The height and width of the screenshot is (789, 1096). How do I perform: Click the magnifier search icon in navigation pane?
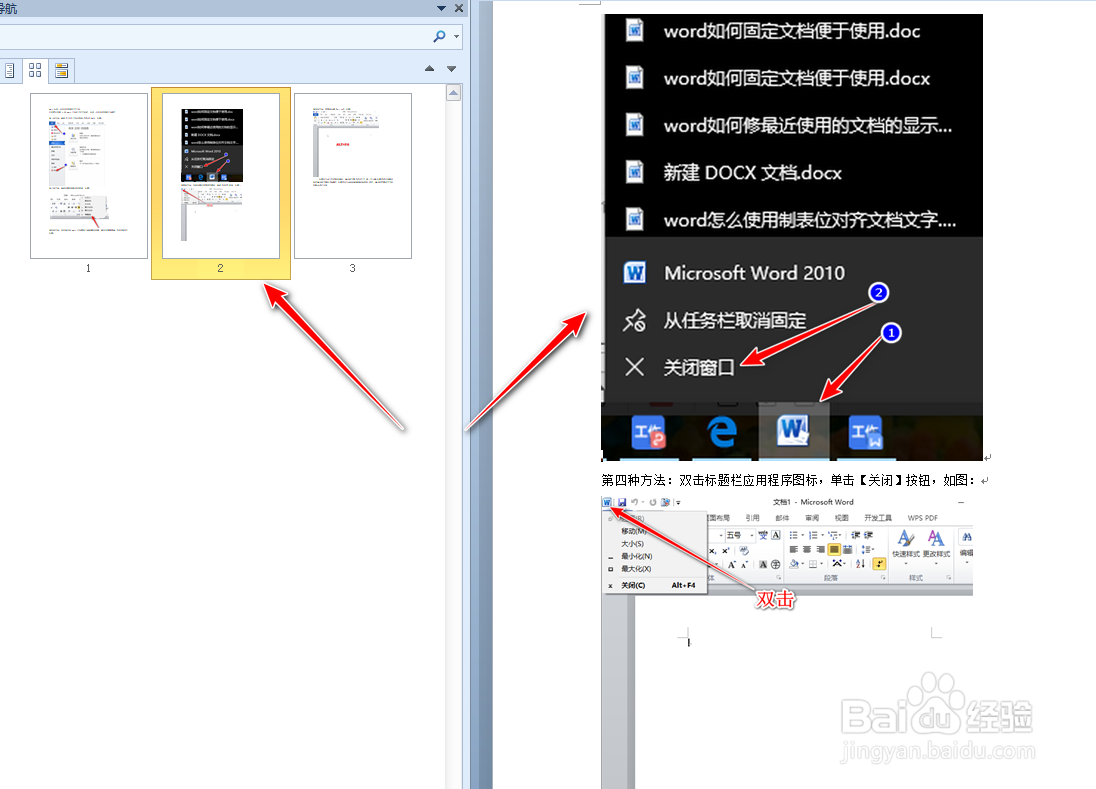(439, 36)
